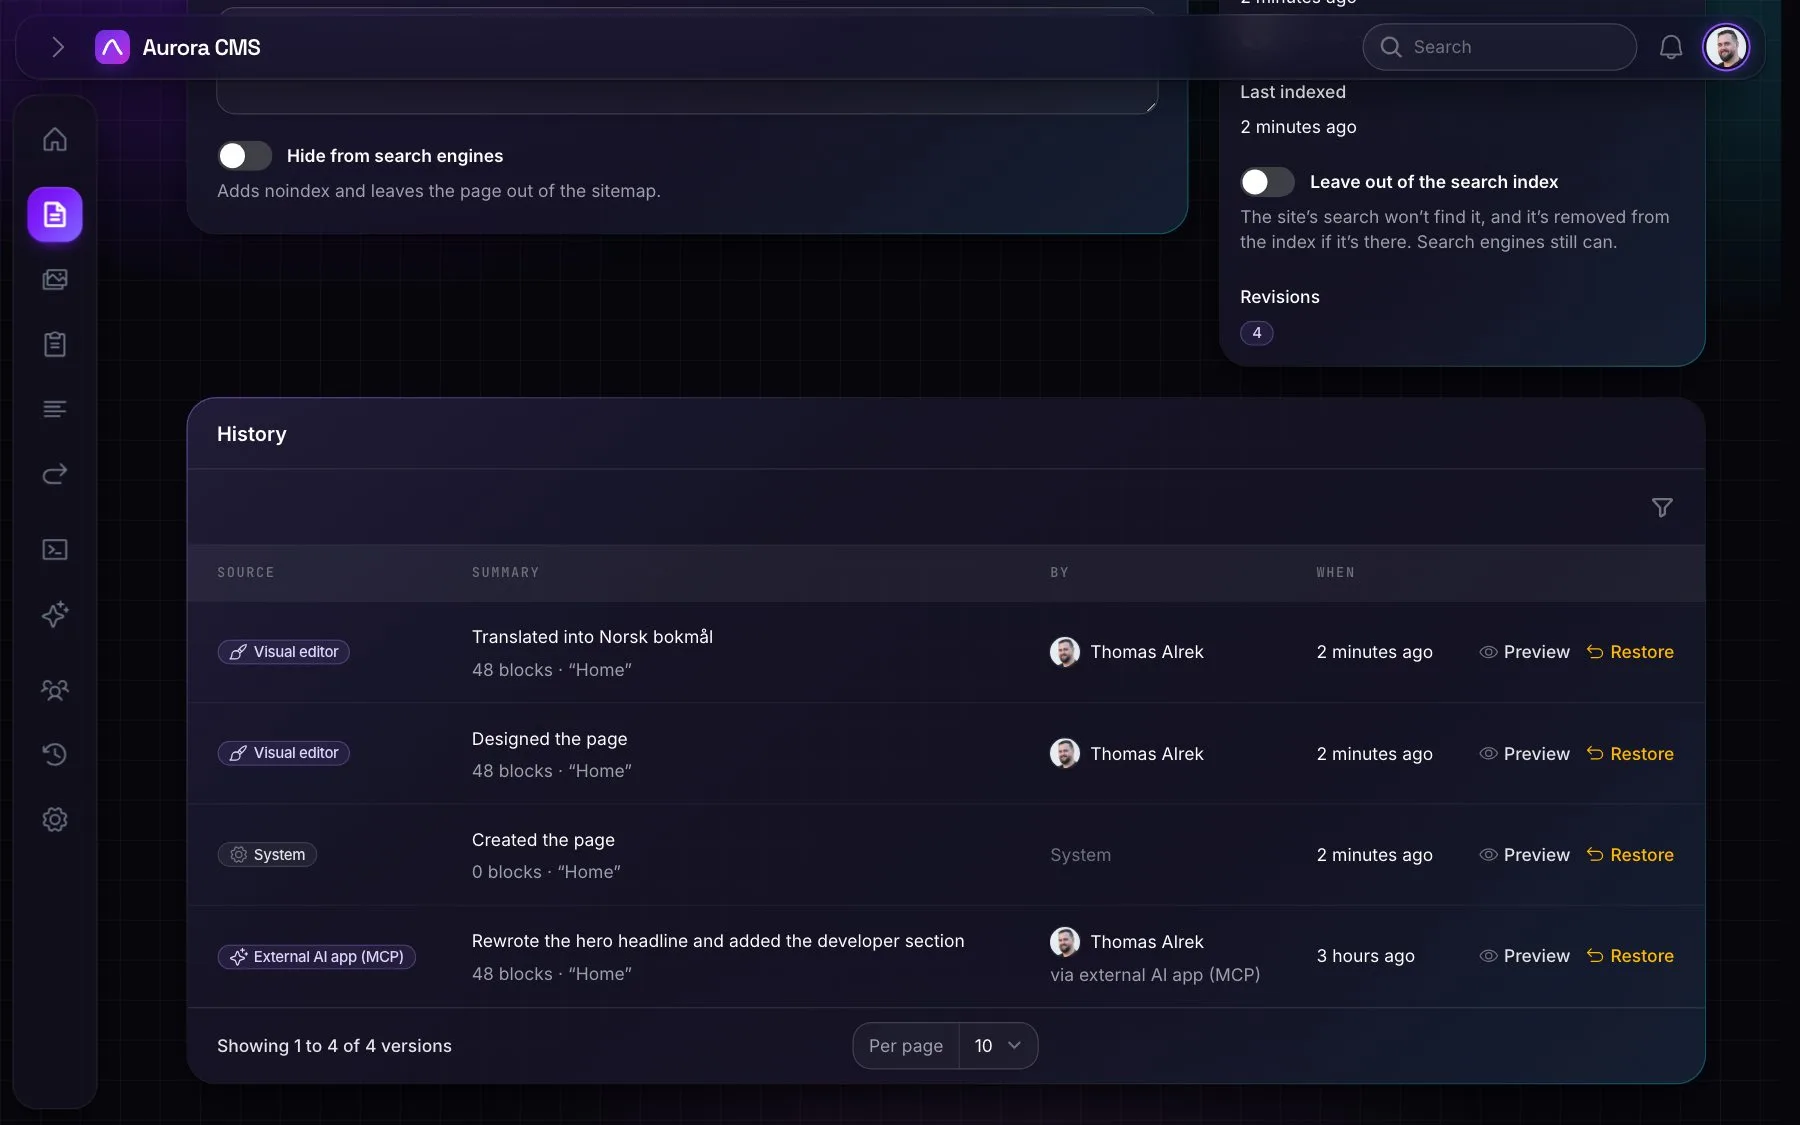Preview the Created the page version

[x=1524, y=855]
